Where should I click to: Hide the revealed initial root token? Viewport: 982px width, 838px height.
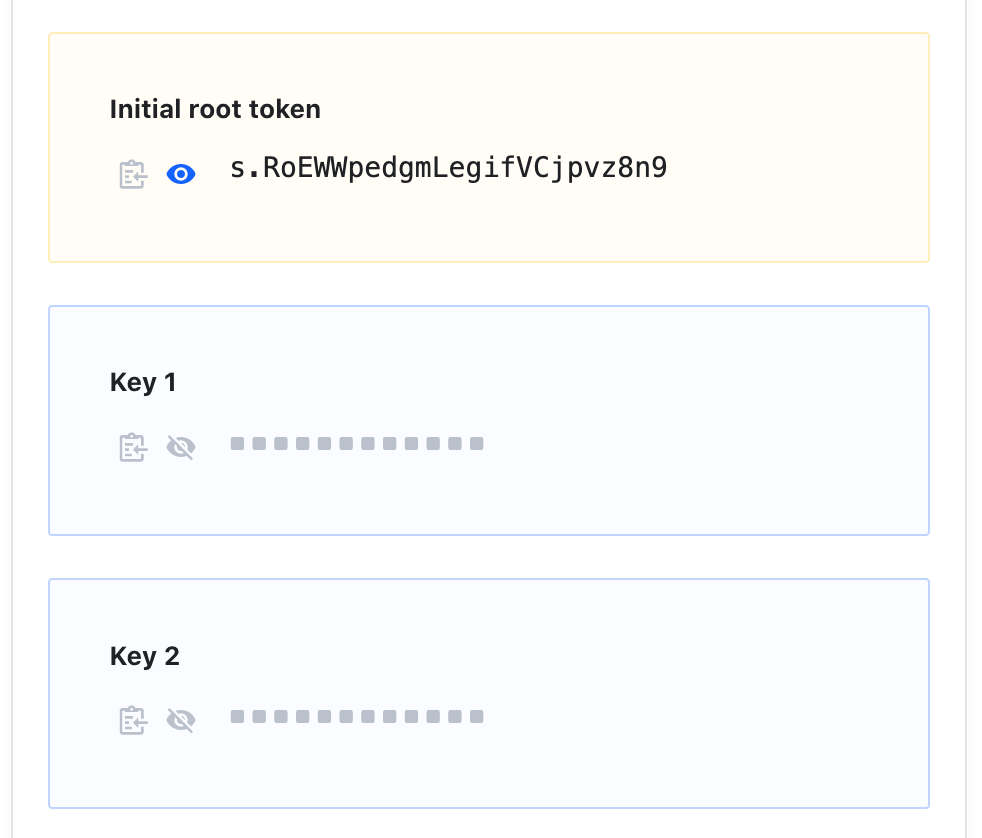coord(181,174)
